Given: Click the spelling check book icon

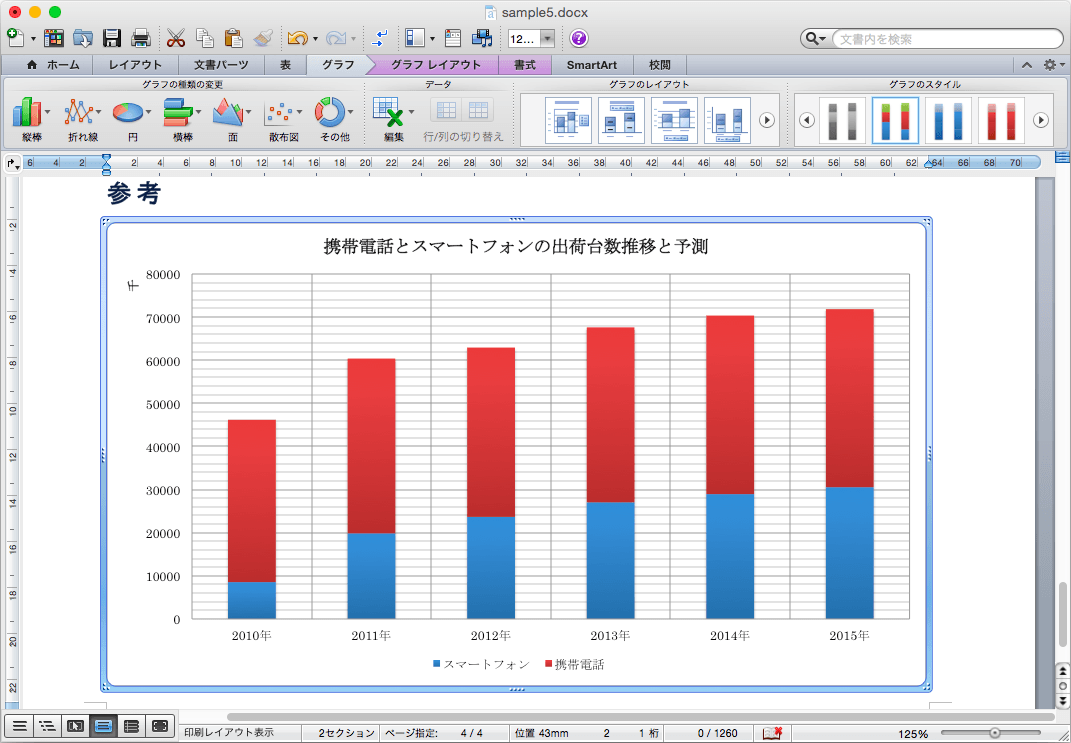Looking at the screenshot, I should point(772,733).
